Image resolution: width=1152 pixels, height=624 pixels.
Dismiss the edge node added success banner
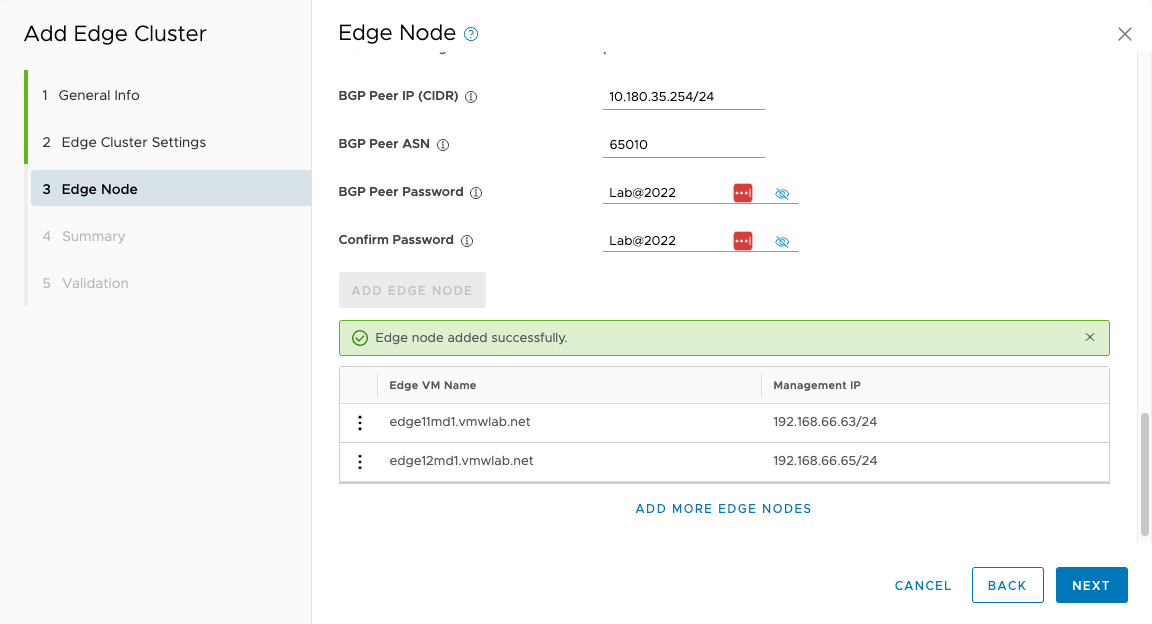[1090, 337]
